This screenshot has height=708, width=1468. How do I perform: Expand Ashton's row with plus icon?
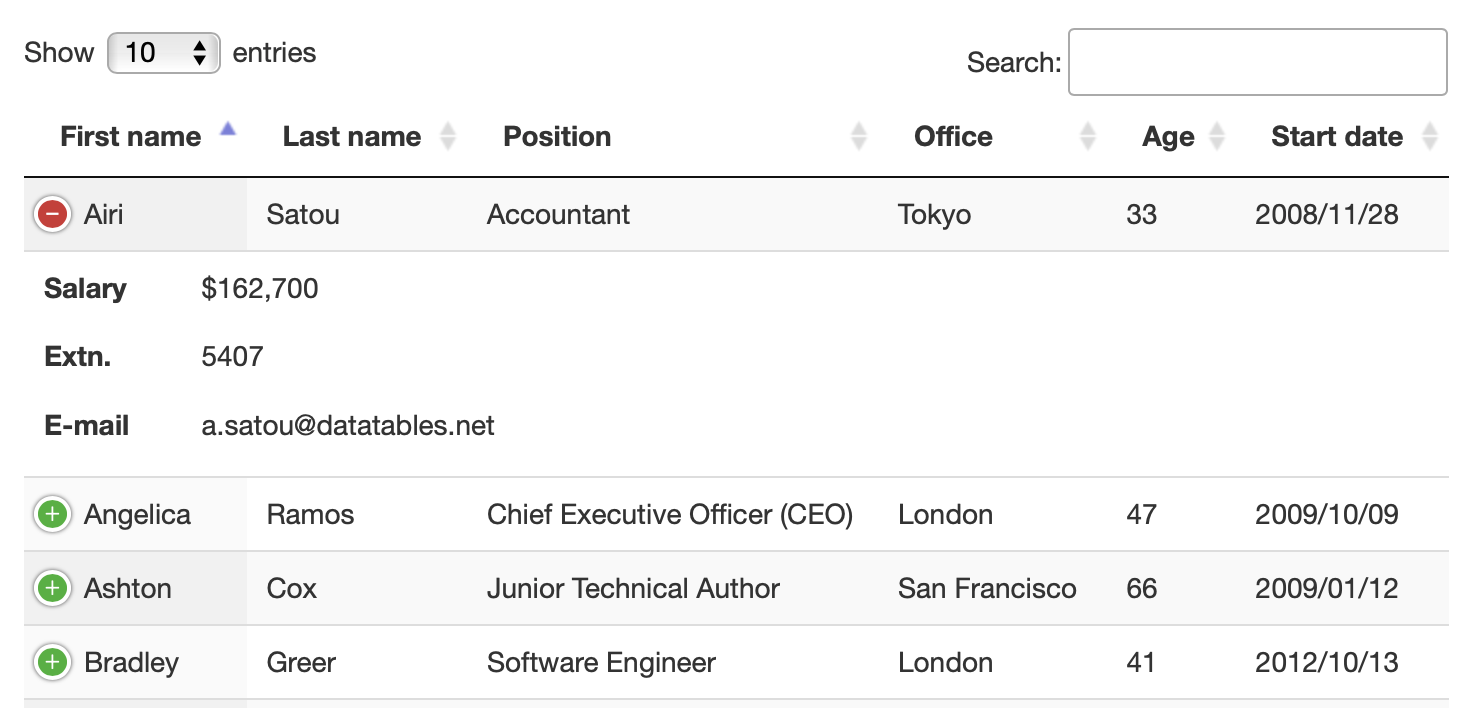pyautogui.click(x=53, y=588)
